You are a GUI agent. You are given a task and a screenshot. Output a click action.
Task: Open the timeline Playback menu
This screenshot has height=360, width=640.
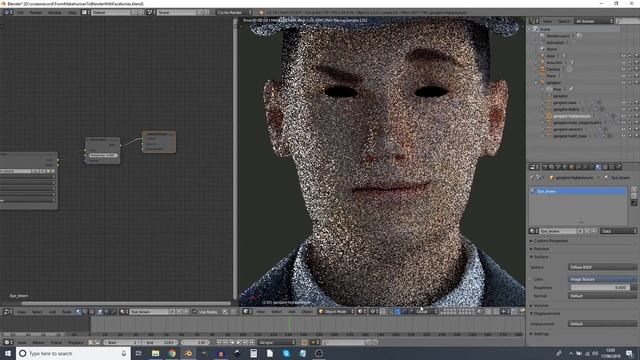(x=76, y=342)
